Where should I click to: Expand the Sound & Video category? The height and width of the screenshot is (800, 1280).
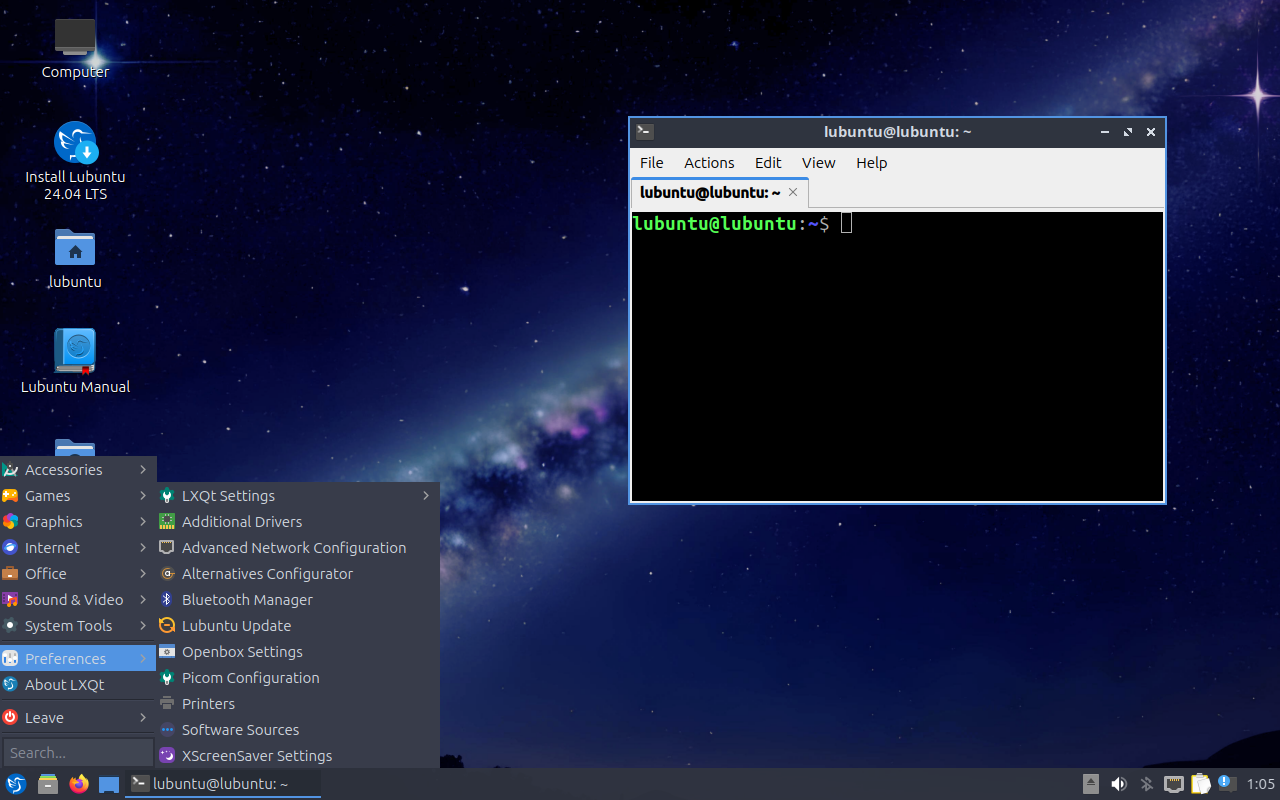coord(77,600)
